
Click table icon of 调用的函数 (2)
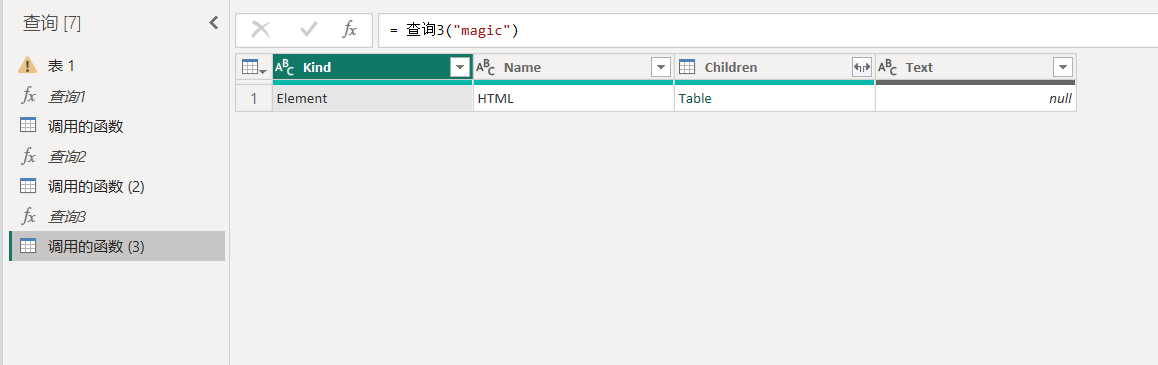click(28, 185)
